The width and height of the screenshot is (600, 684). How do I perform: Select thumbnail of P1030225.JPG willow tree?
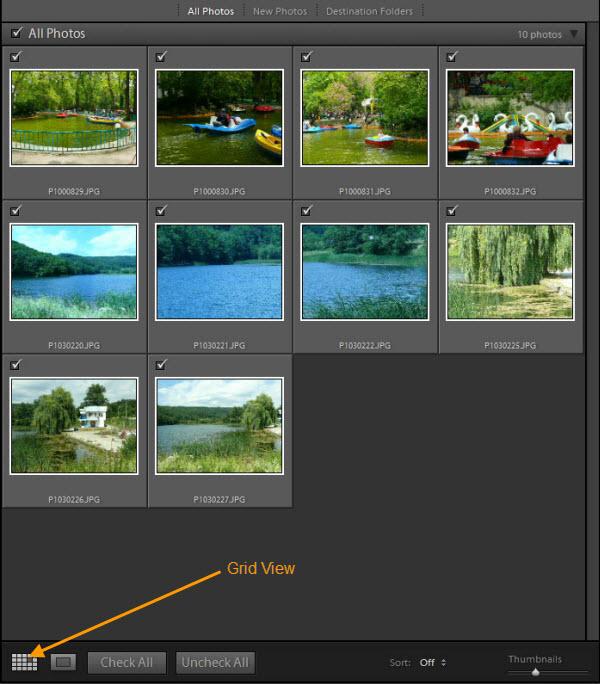pyautogui.click(x=510, y=272)
